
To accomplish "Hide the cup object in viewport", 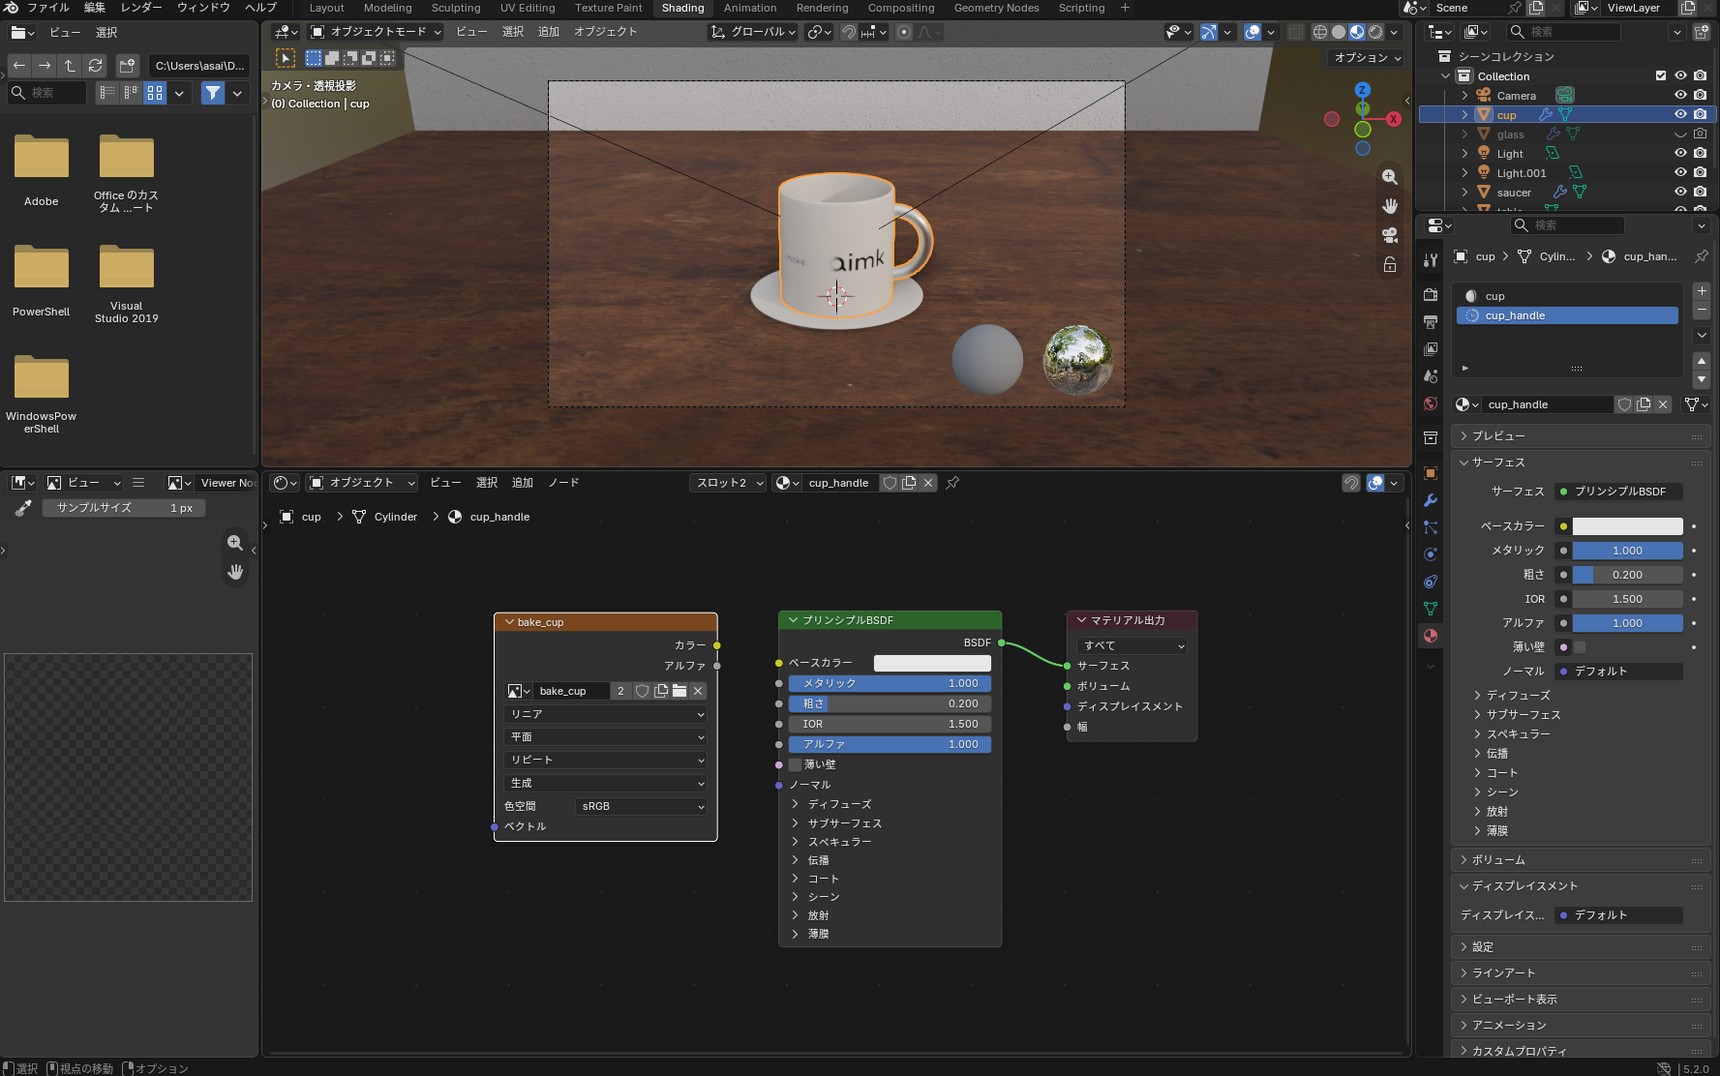I will point(1680,114).
